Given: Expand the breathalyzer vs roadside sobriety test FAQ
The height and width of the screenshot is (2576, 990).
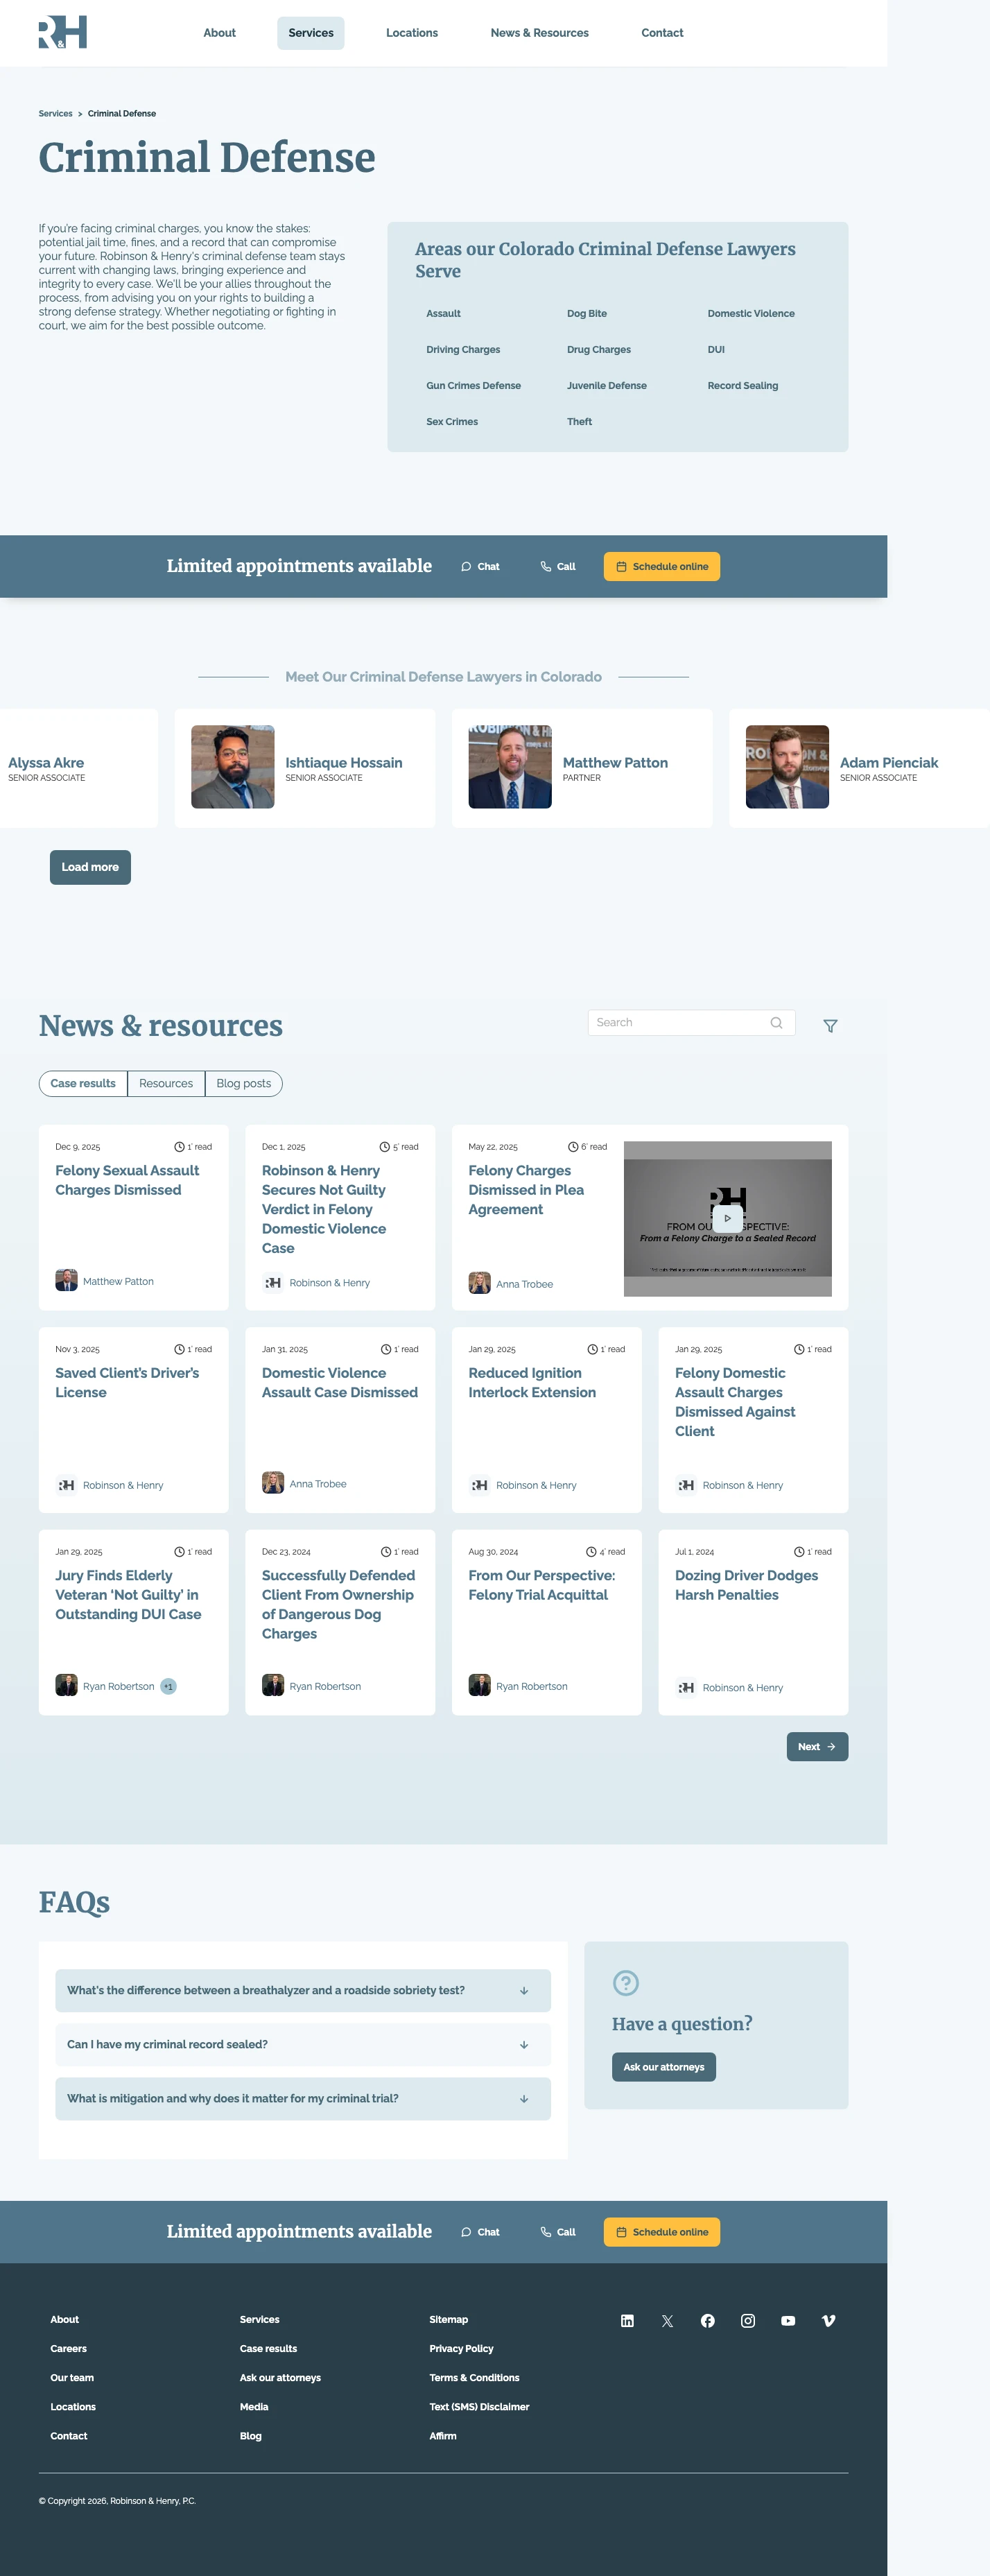Looking at the screenshot, I should tap(303, 1990).
